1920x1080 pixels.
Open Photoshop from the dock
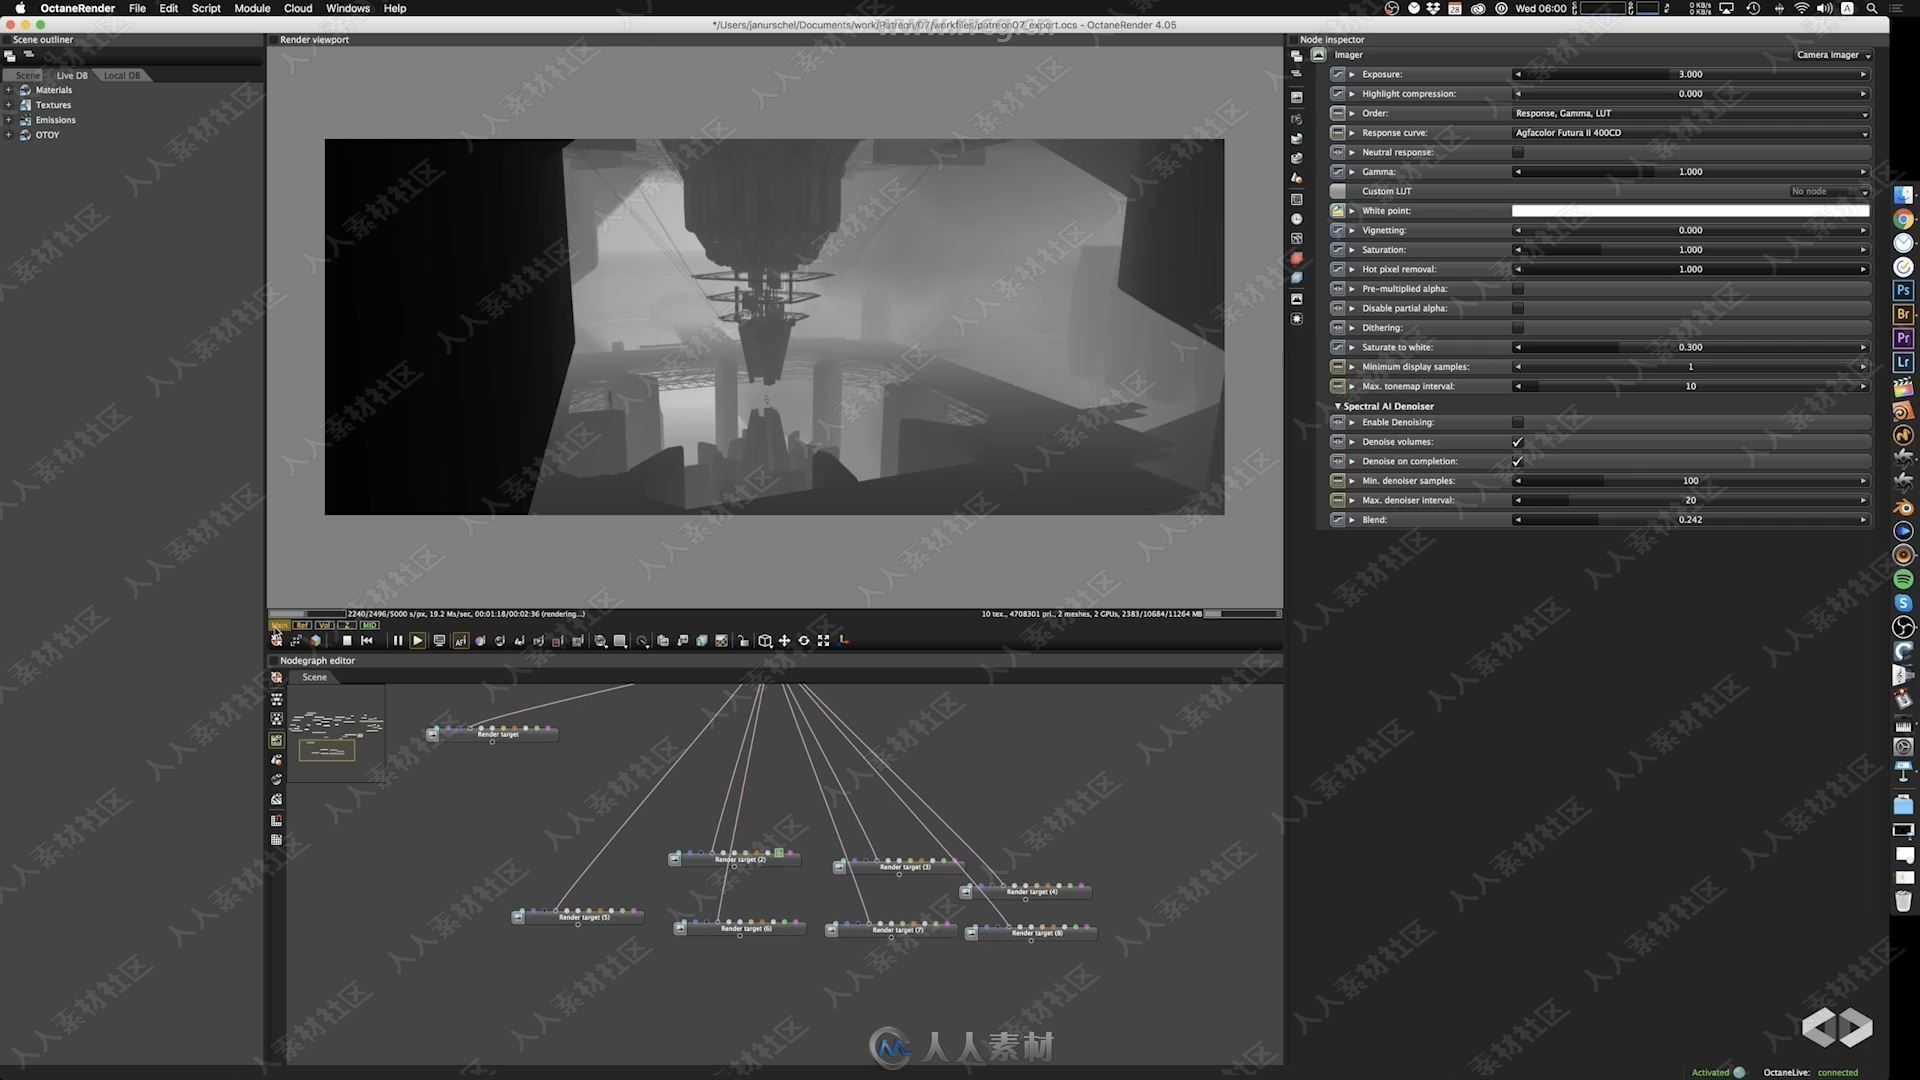click(1903, 290)
